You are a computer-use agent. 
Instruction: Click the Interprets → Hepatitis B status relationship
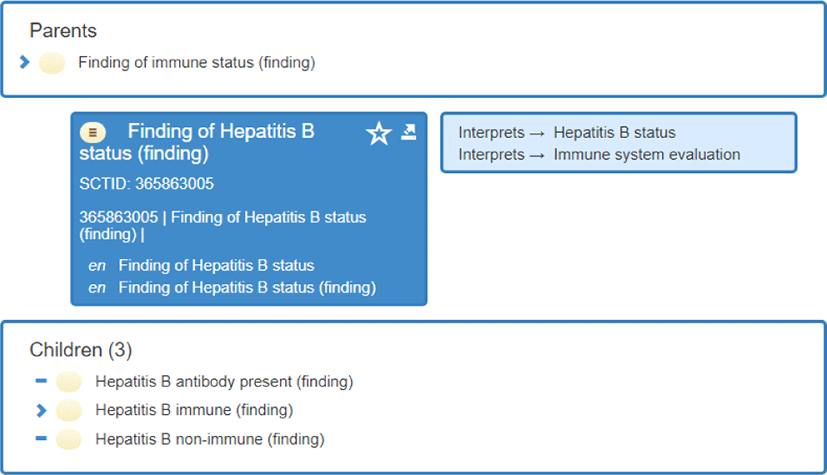[x=566, y=133]
